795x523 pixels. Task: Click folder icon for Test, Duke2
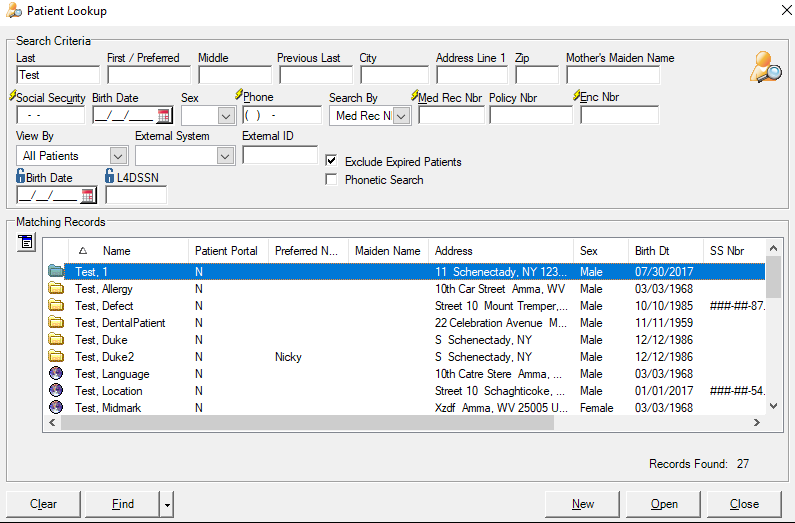(x=56, y=356)
